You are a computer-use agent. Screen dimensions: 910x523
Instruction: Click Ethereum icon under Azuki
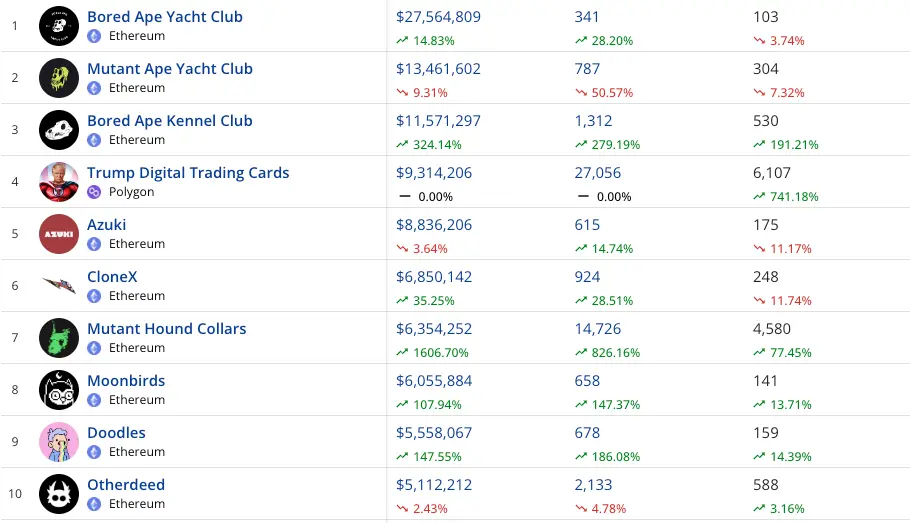(x=94, y=244)
